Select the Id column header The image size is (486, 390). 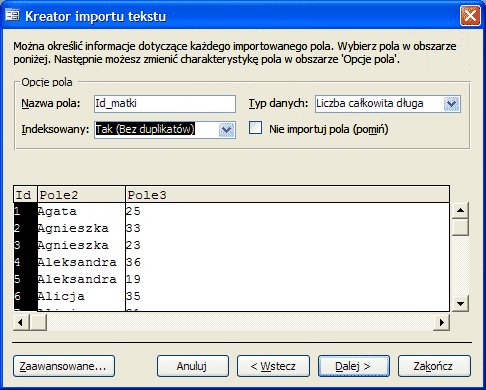tap(25, 195)
